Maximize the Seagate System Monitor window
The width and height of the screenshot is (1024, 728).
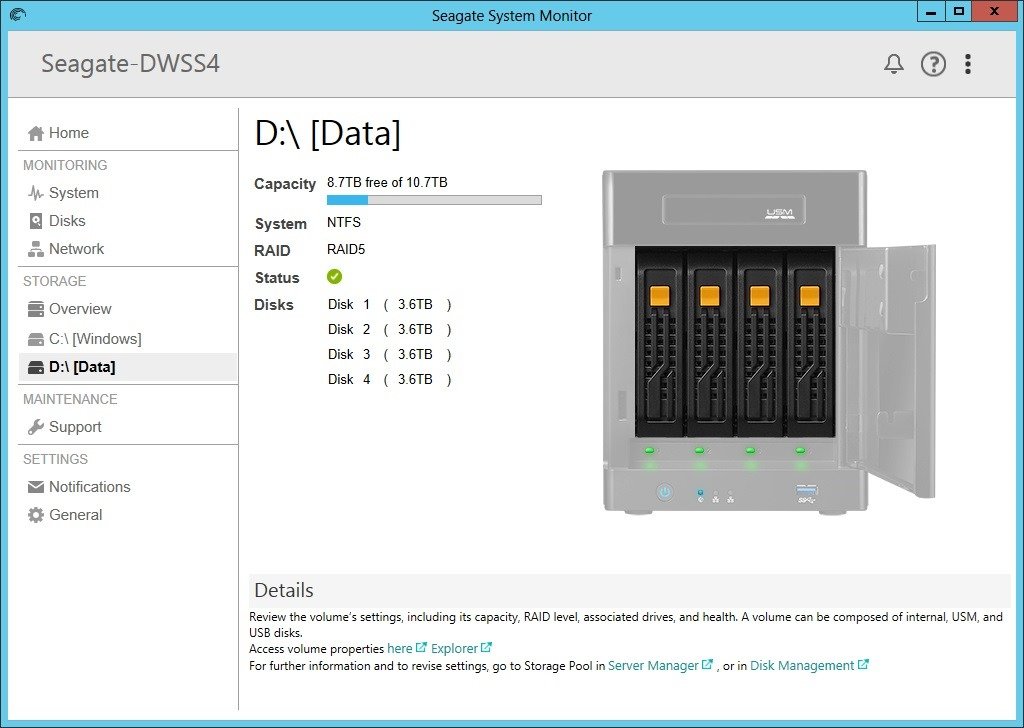point(958,12)
